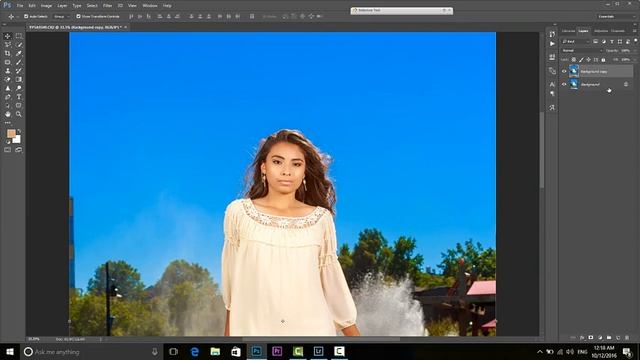
Task: Toggle layer filtering on/off switch
Action: click(x=636, y=40)
